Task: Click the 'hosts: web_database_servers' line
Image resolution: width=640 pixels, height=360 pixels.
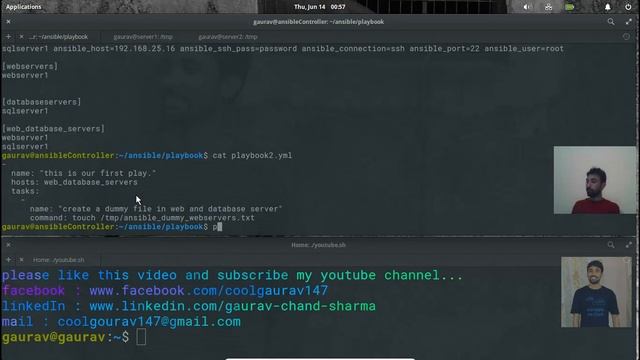Action: 74,182
